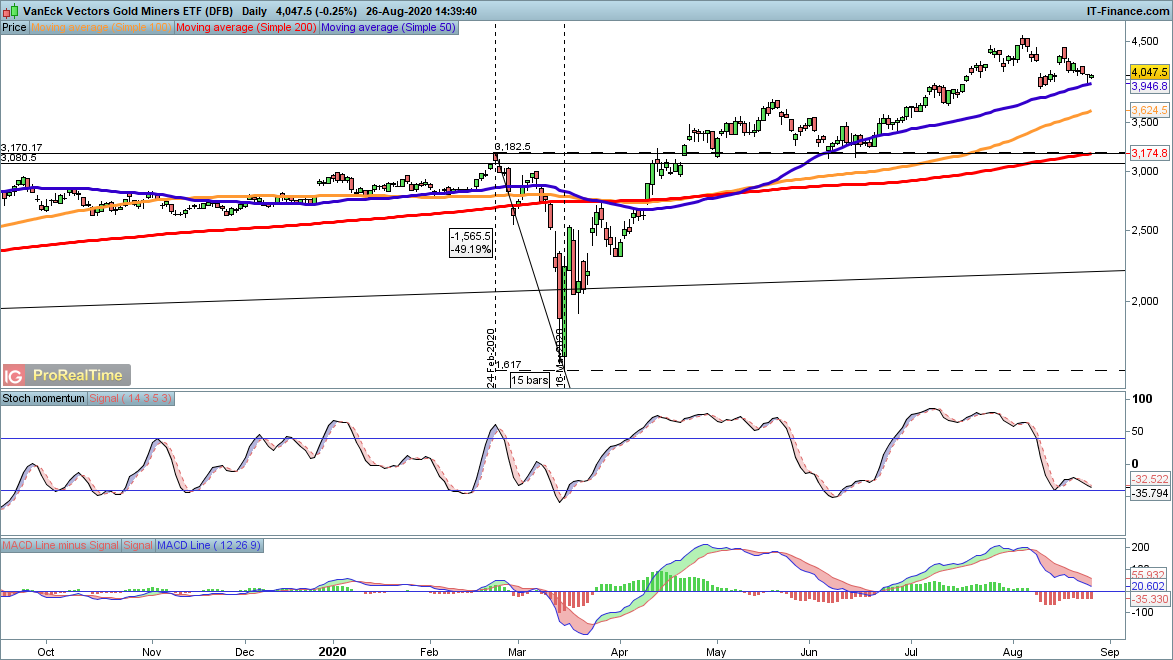Image resolution: width=1173 pixels, height=660 pixels.
Task: Click the Stoch momentum indicator label
Action: coord(45,398)
